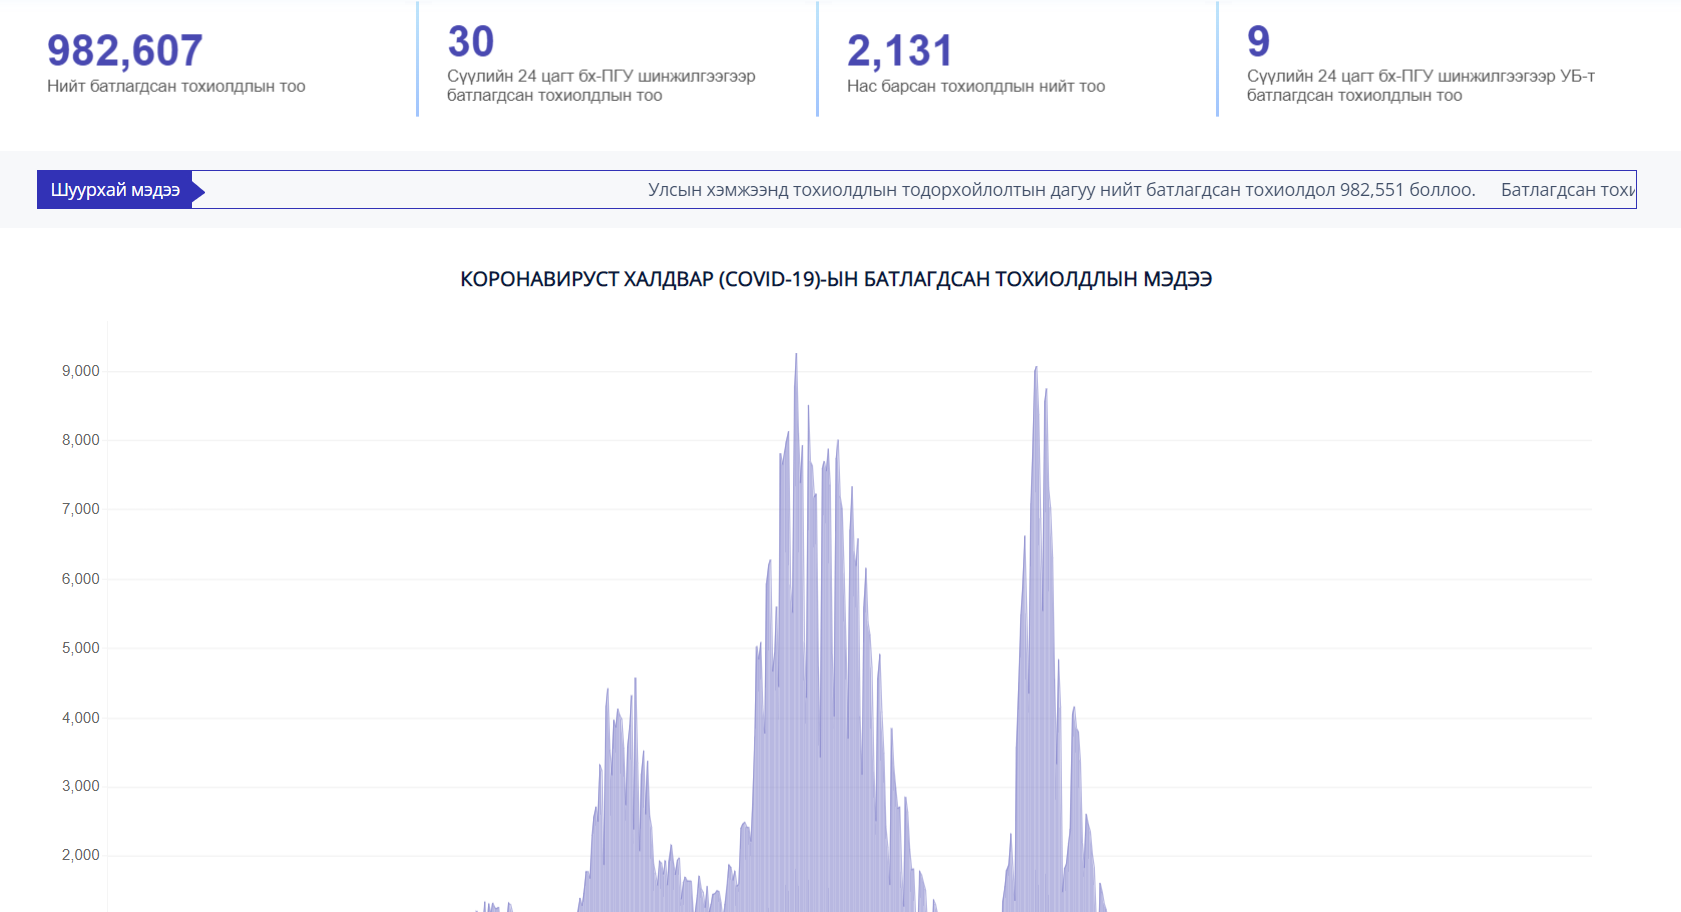Click the 6,000 y-axis label

pos(81,579)
